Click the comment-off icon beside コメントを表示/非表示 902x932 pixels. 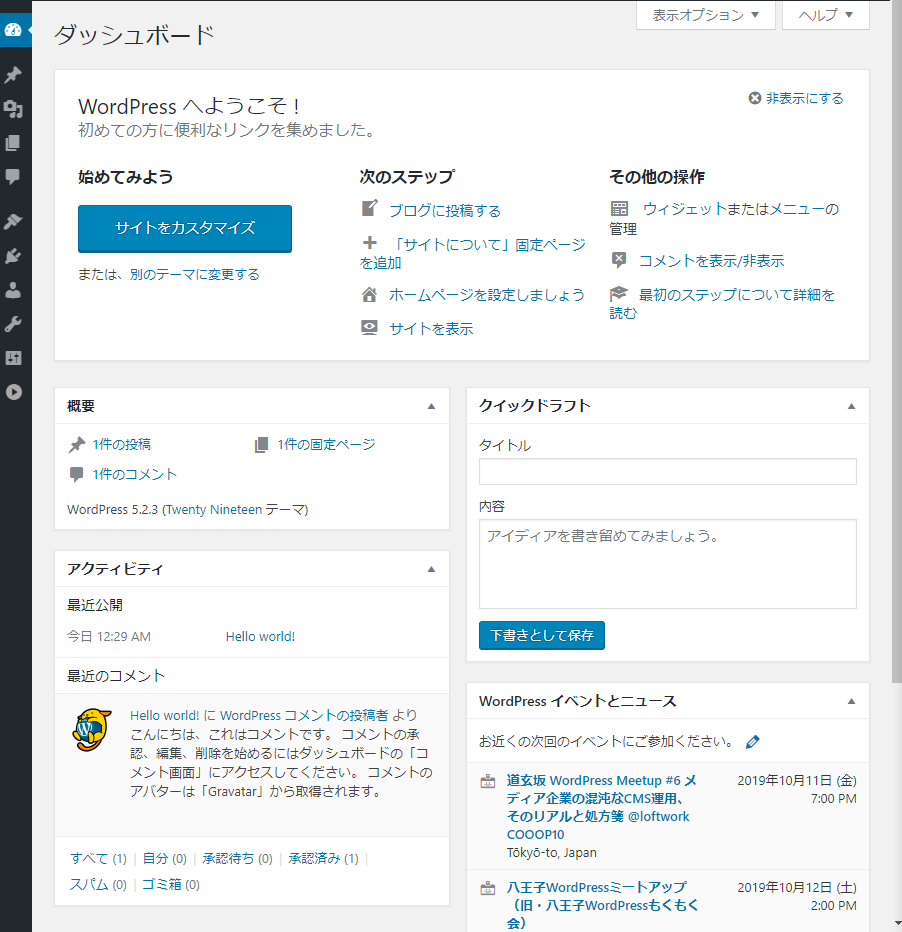point(619,260)
